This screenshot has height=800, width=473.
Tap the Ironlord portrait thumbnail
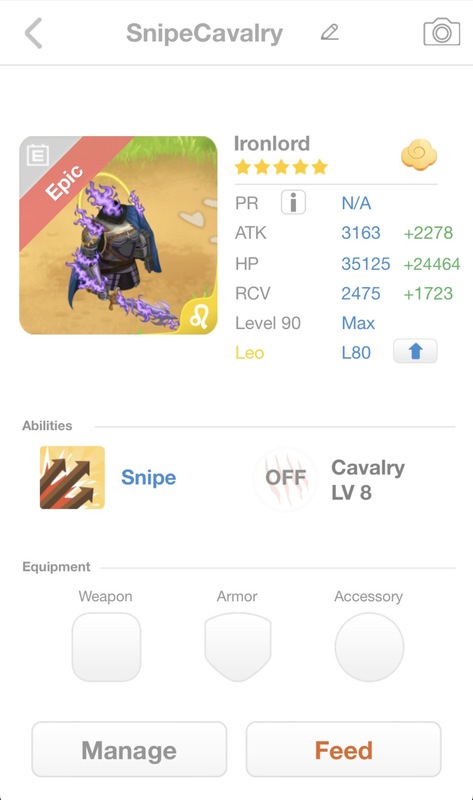(118, 235)
